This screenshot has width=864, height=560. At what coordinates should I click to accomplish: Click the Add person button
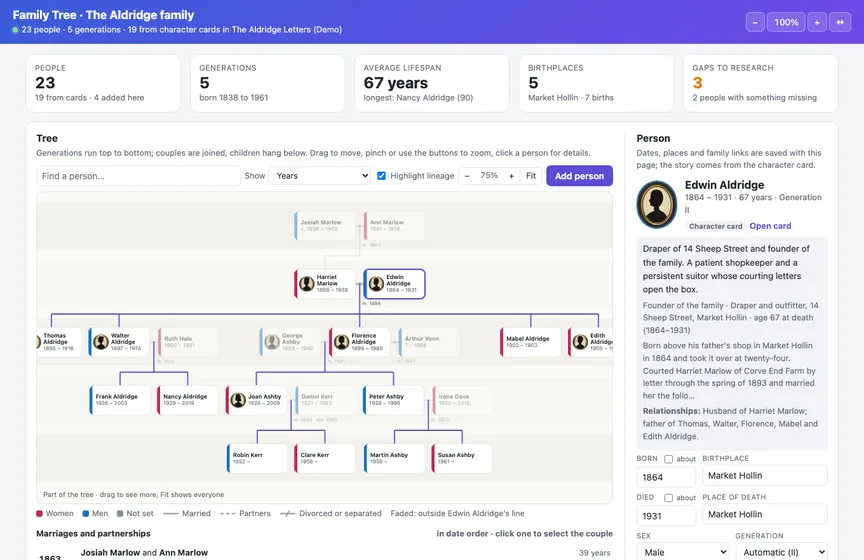coord(579,176)
